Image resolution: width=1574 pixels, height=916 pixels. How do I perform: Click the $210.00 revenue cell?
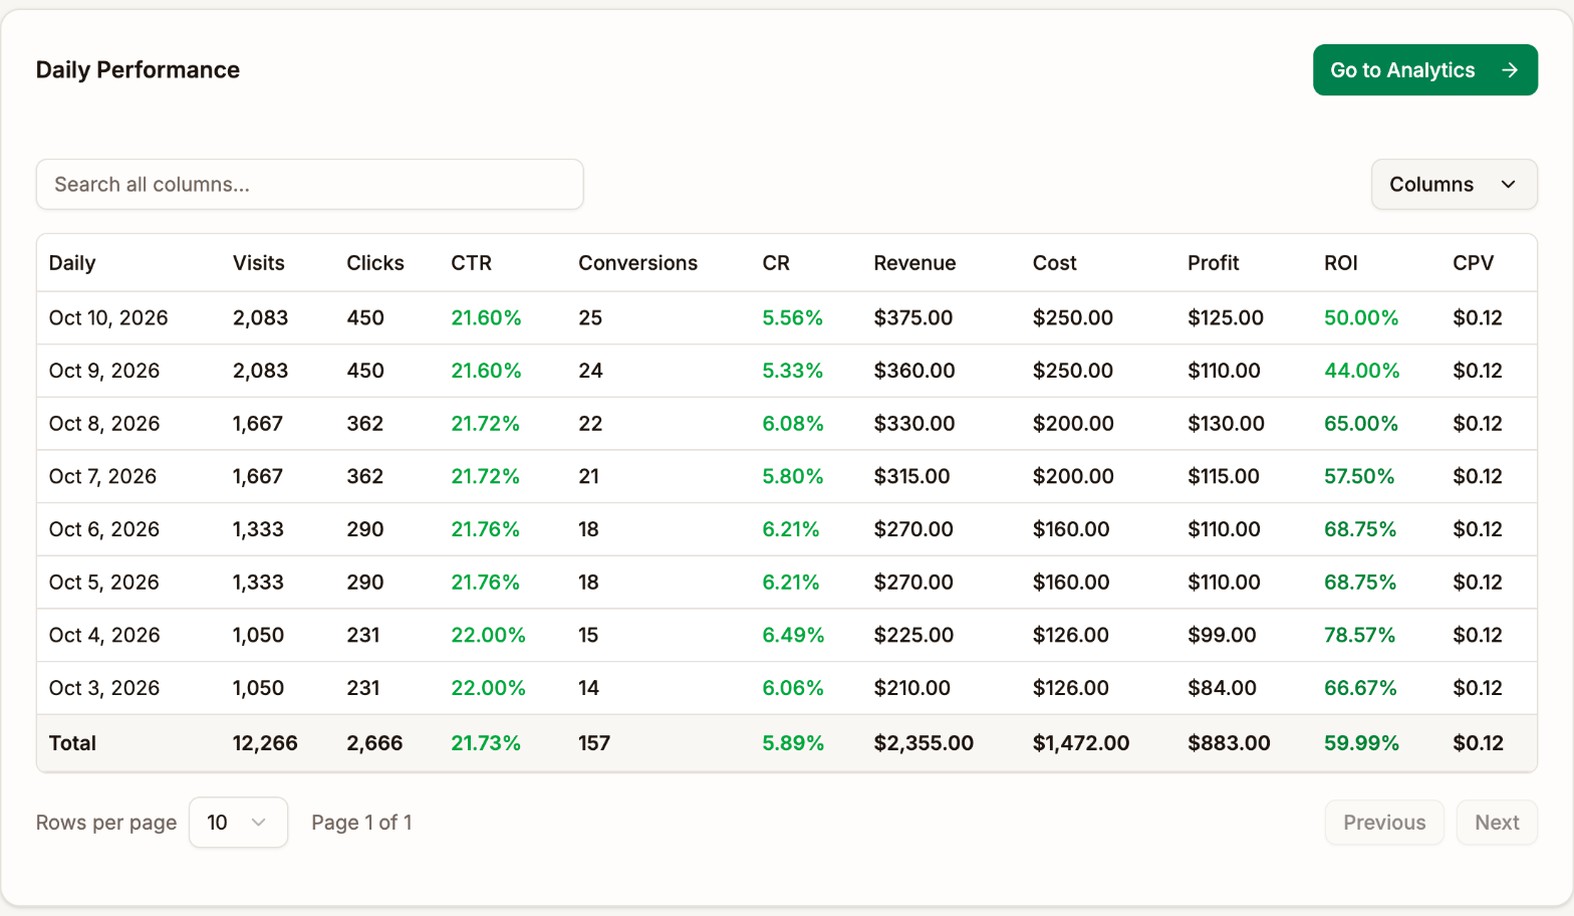[912, 689]
